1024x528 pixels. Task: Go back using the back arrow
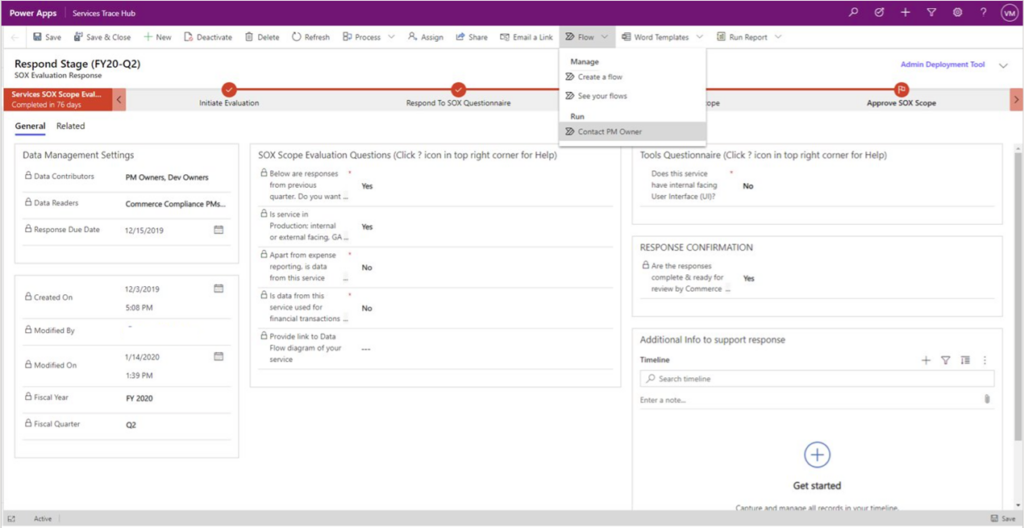14,37
